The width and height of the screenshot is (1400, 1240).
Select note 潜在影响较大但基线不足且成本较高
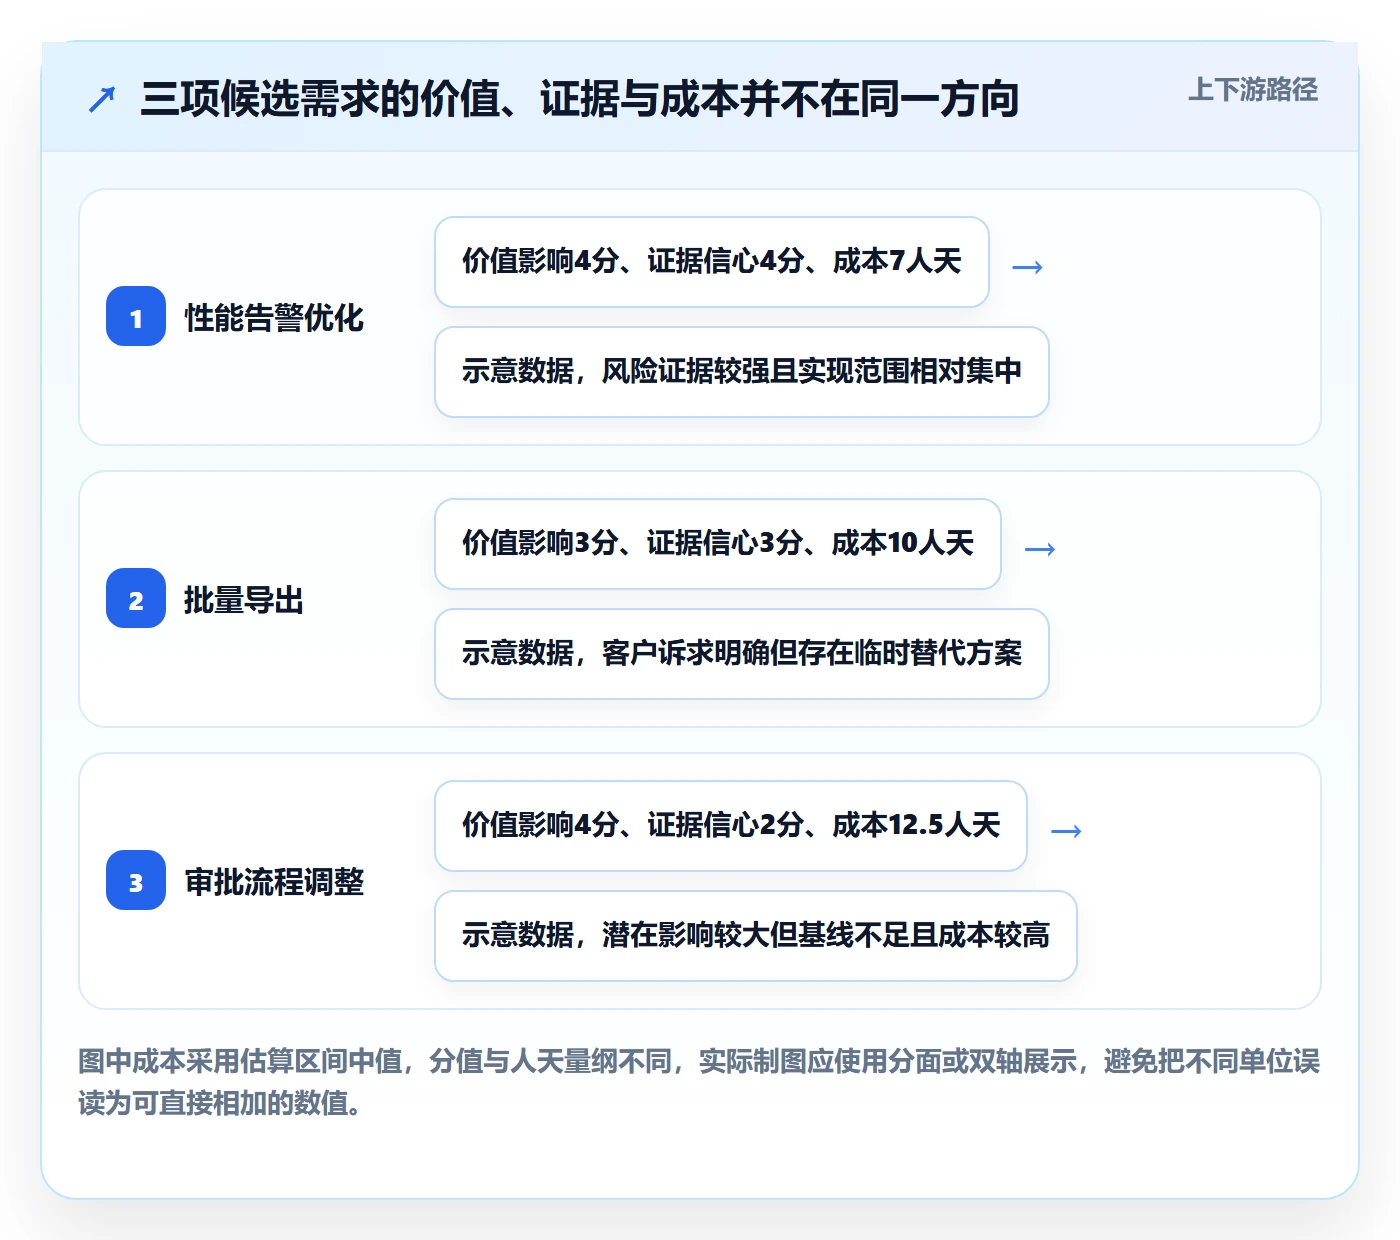[756, 936]
